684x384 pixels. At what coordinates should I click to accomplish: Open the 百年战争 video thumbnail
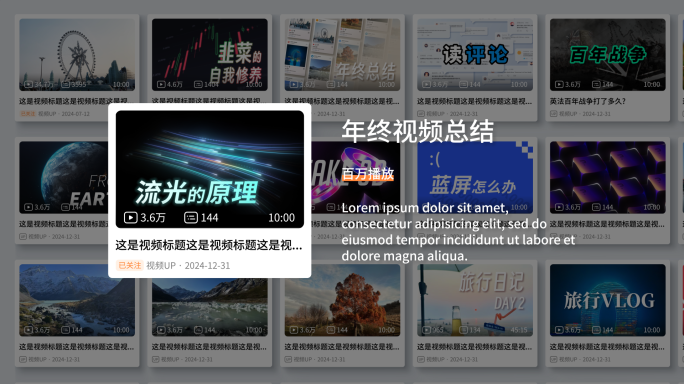(608, 55)
